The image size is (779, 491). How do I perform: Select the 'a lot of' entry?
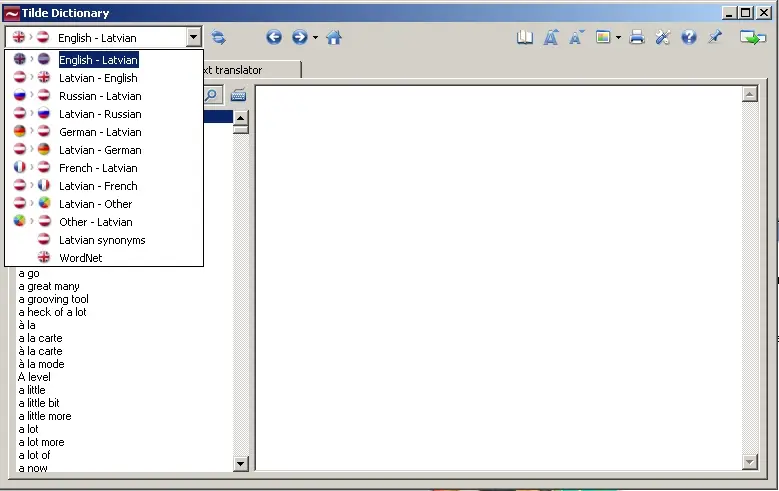coord(34,455)
